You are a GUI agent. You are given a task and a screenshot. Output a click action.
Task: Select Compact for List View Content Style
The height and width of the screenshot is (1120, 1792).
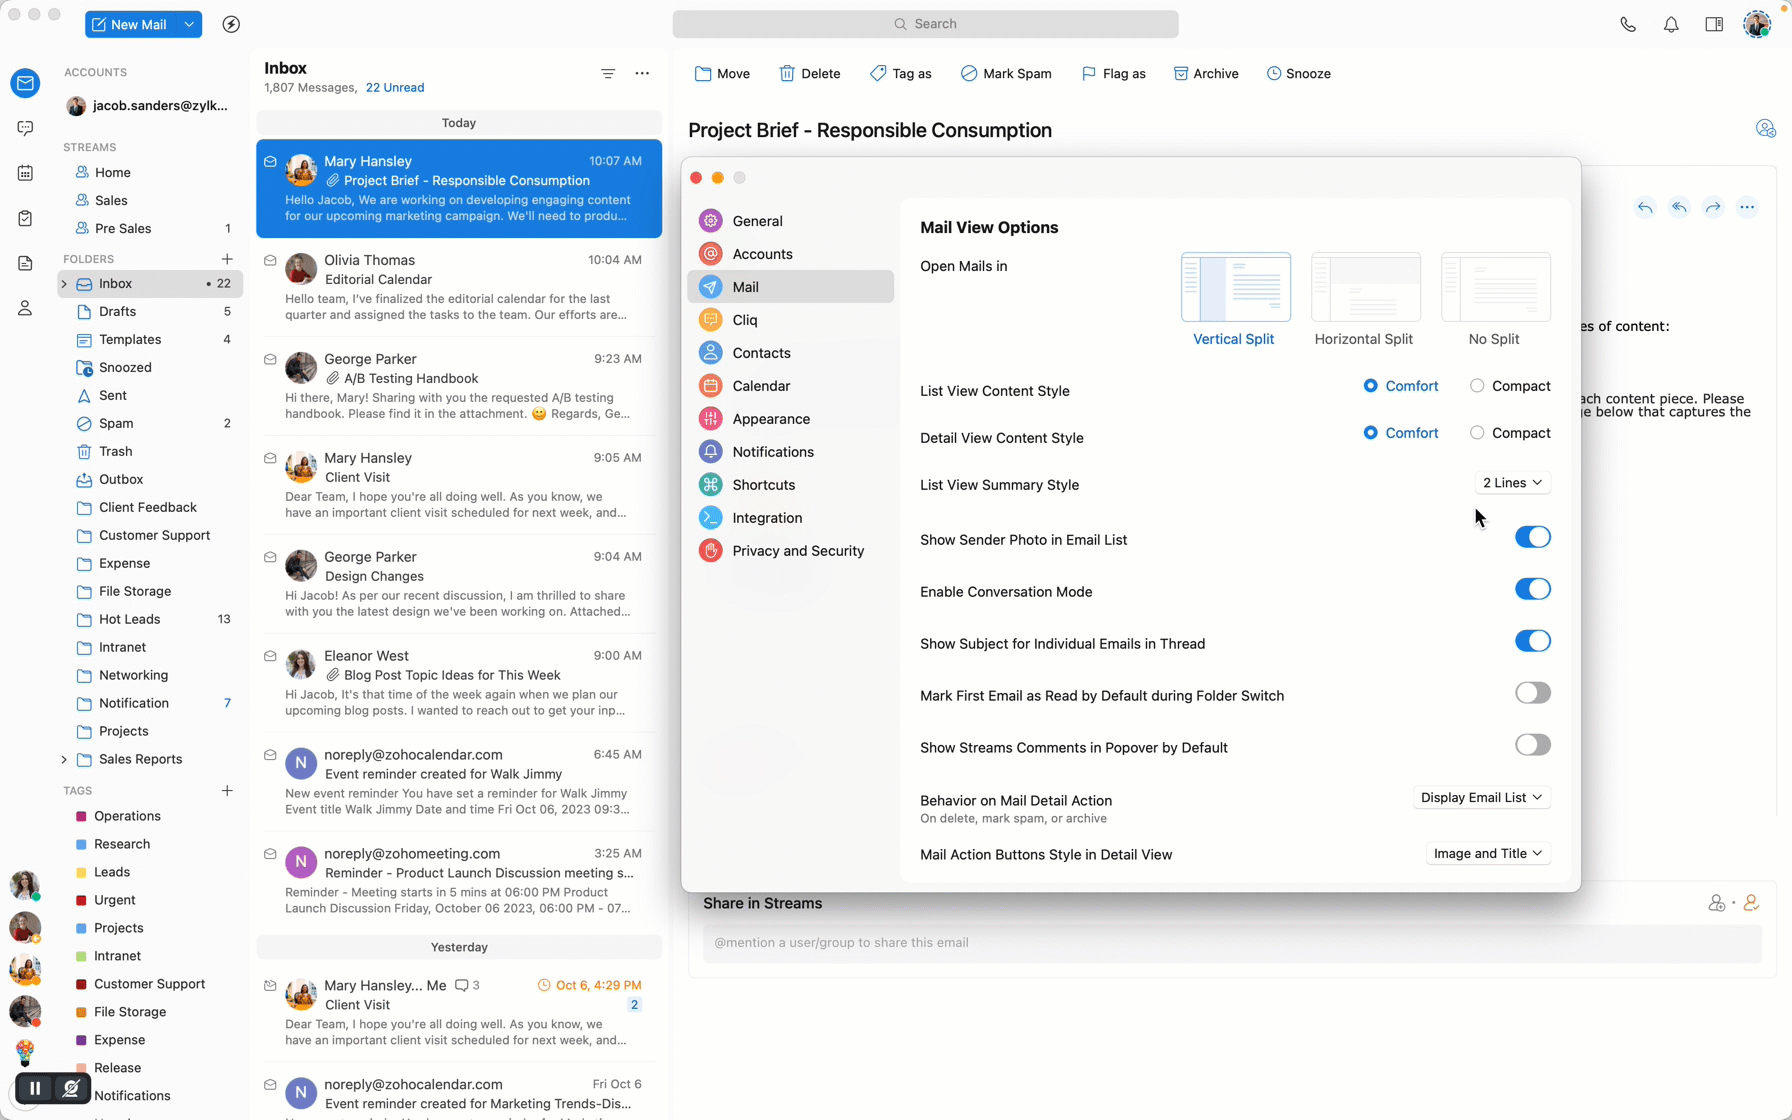point(1477,386)
